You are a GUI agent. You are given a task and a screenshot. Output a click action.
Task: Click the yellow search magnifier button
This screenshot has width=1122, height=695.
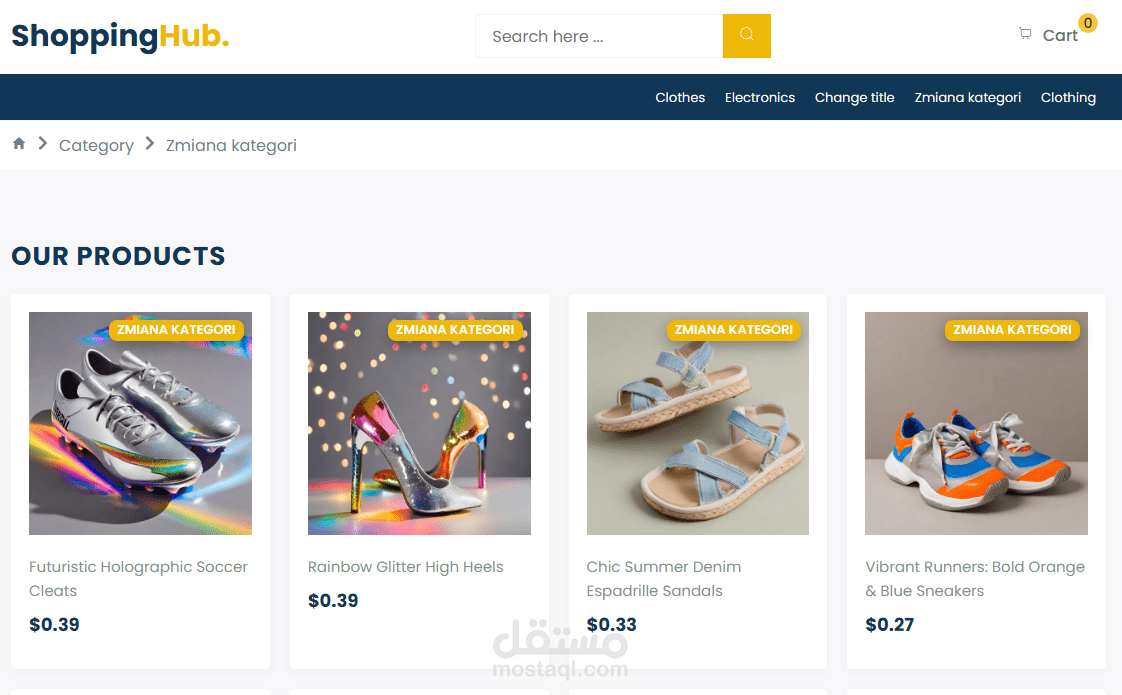746,36
